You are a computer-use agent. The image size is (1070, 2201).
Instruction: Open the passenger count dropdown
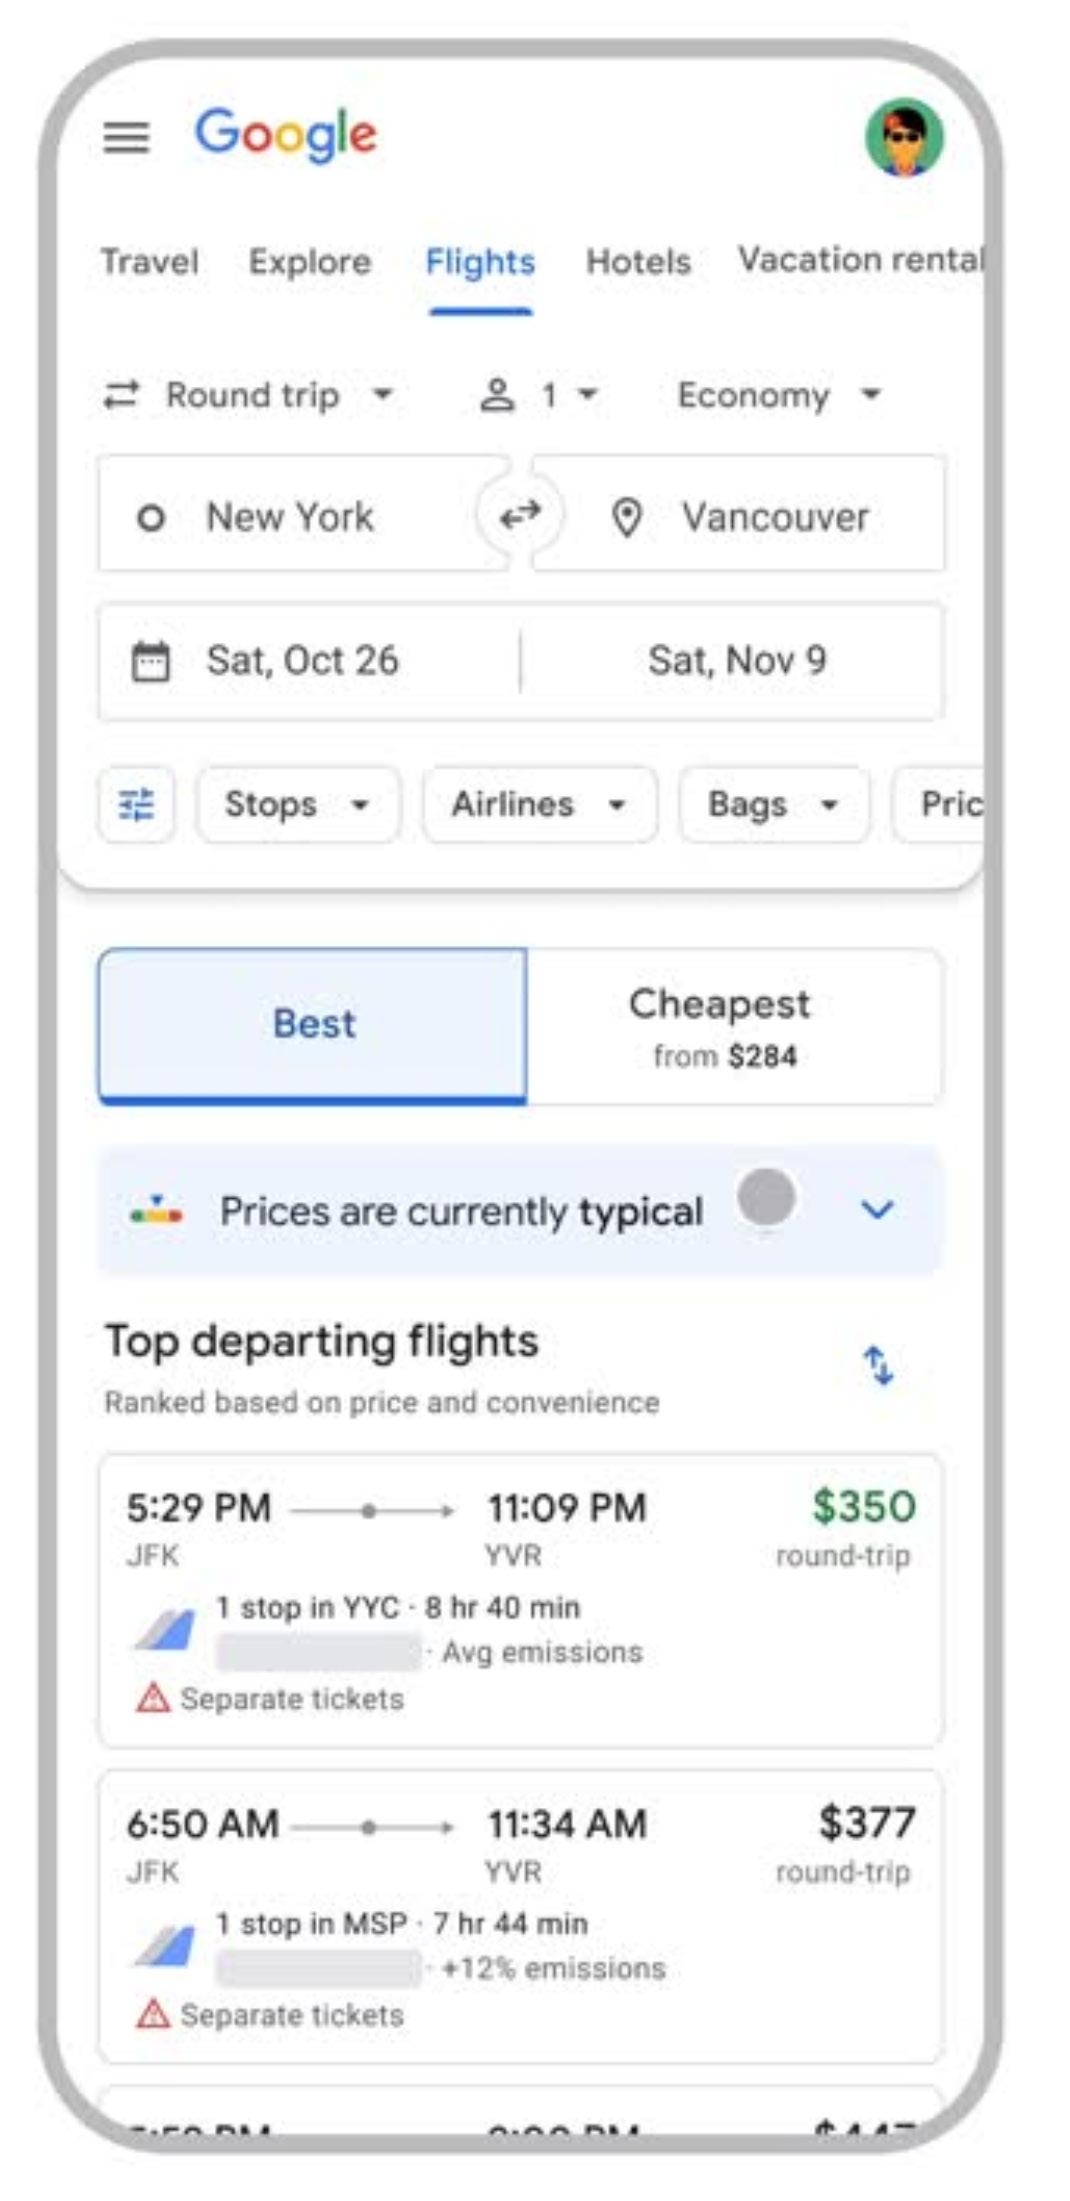coord(540,395)
